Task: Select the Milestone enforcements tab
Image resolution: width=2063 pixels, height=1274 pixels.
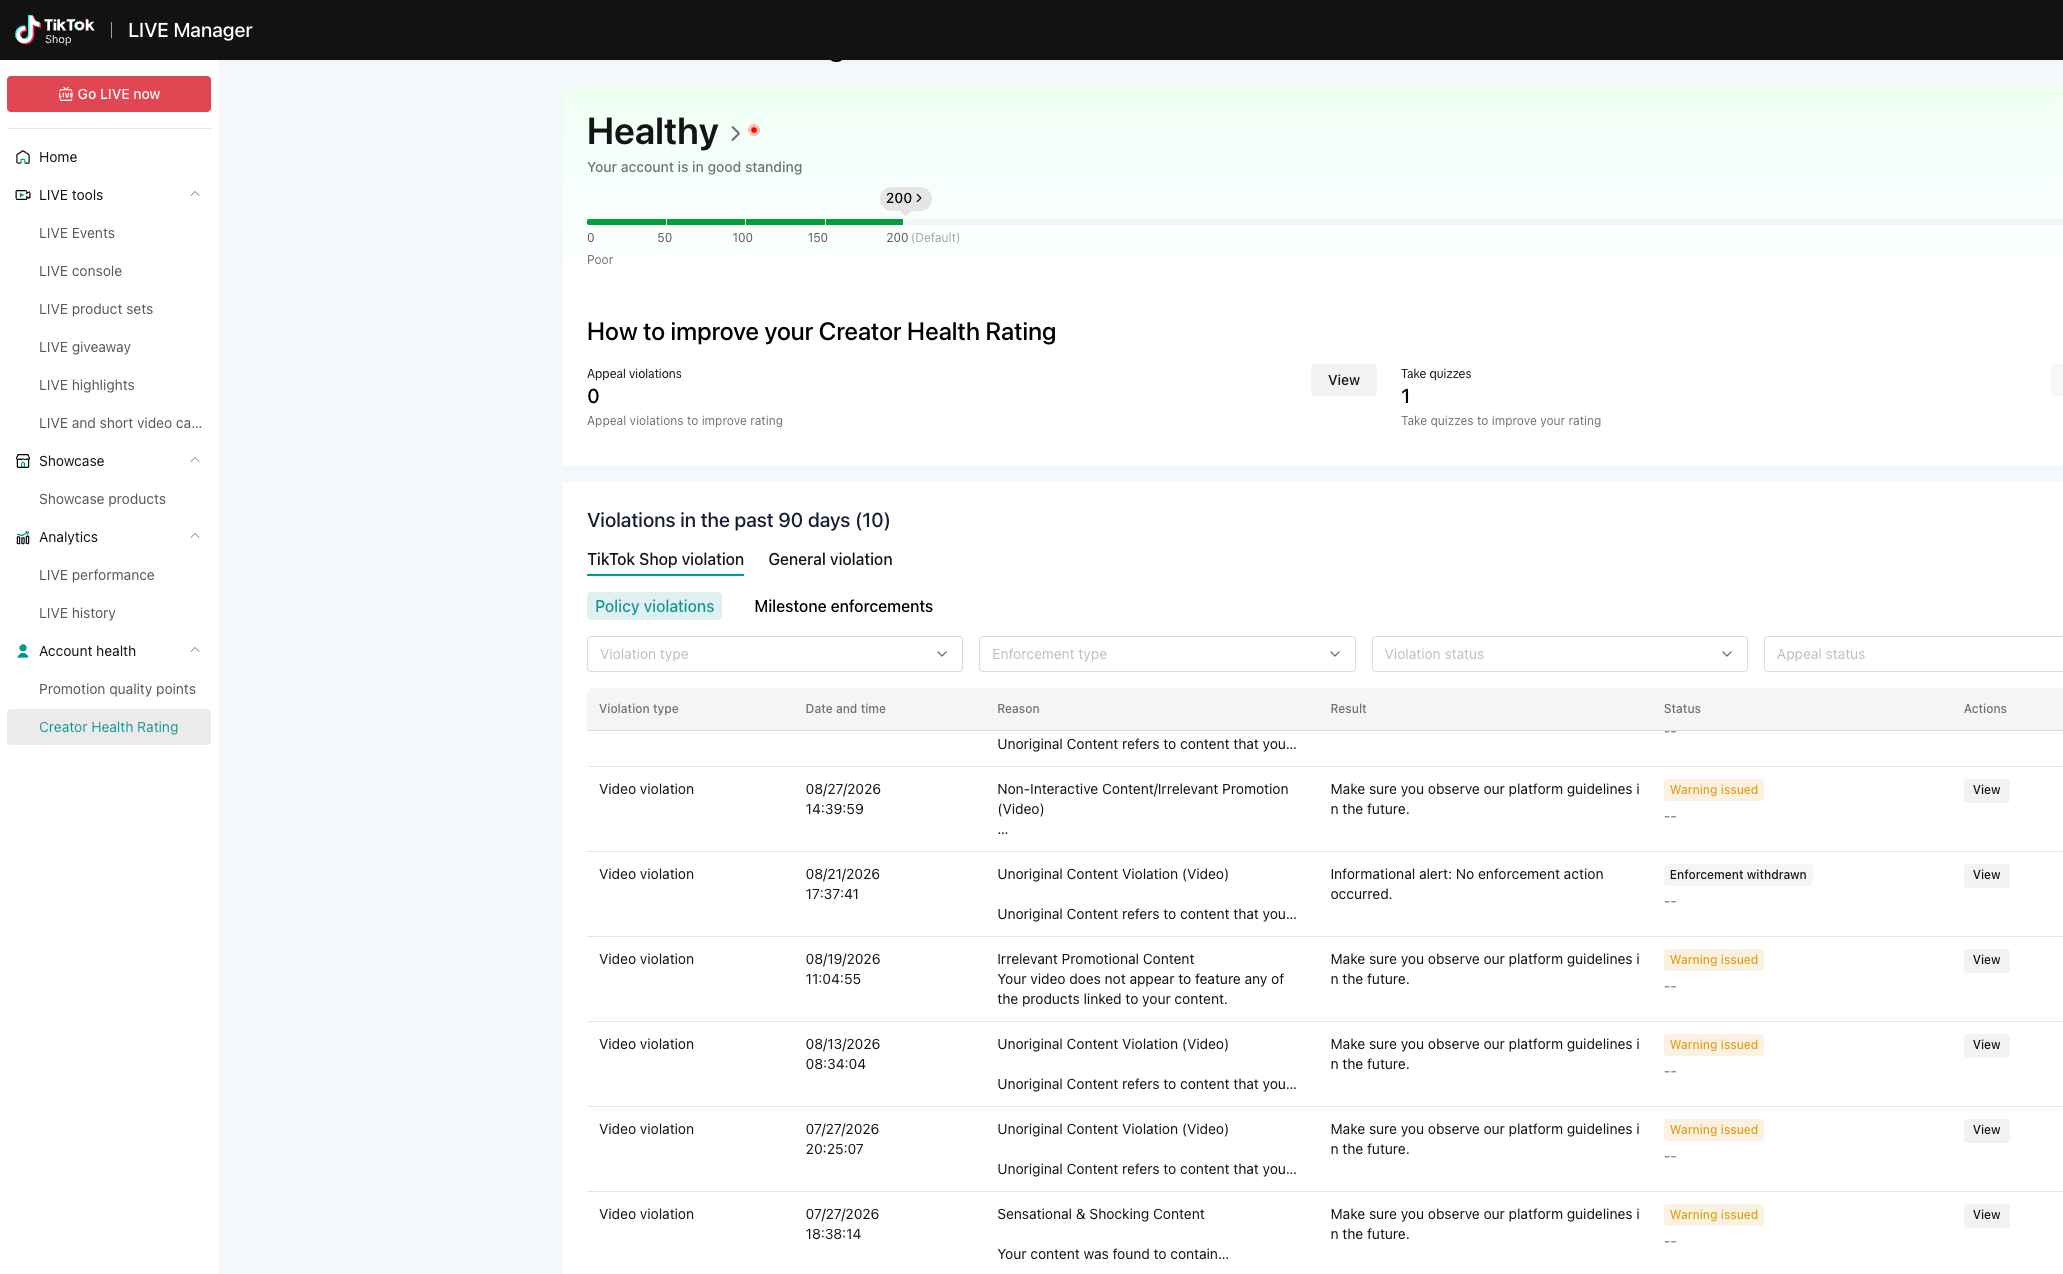Action: 843,606
